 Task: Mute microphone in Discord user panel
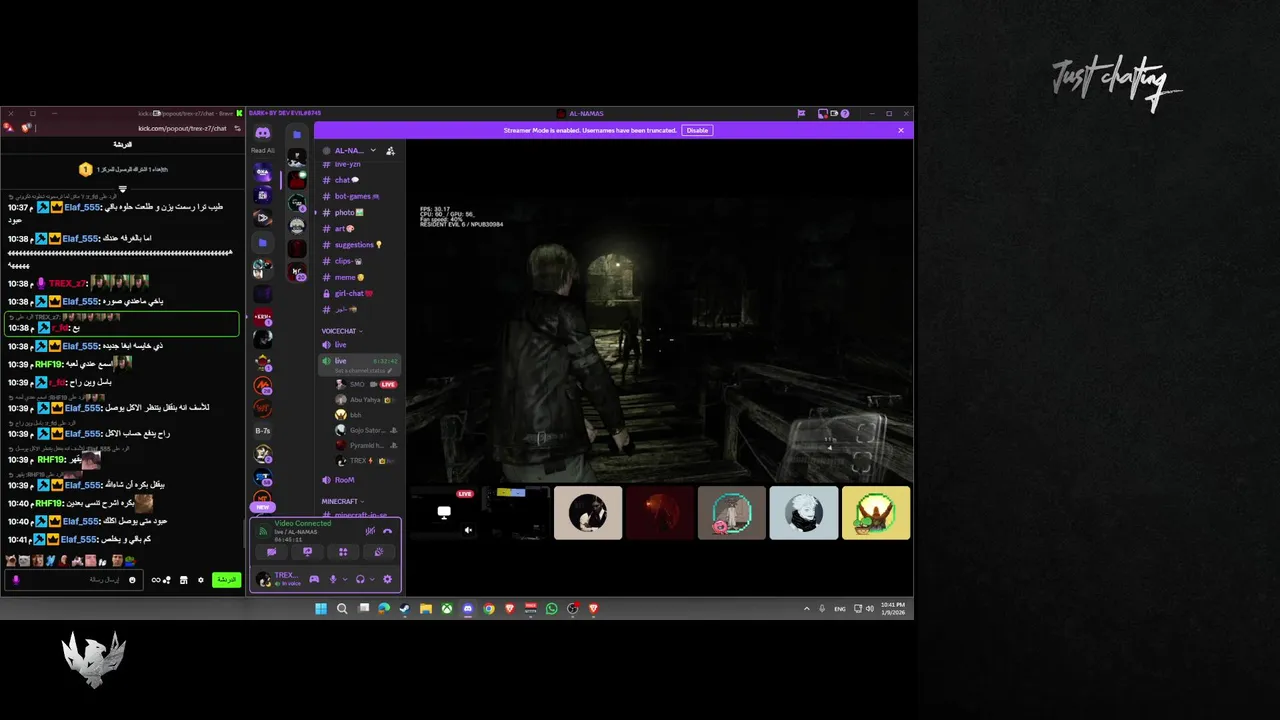coord(333,579)
